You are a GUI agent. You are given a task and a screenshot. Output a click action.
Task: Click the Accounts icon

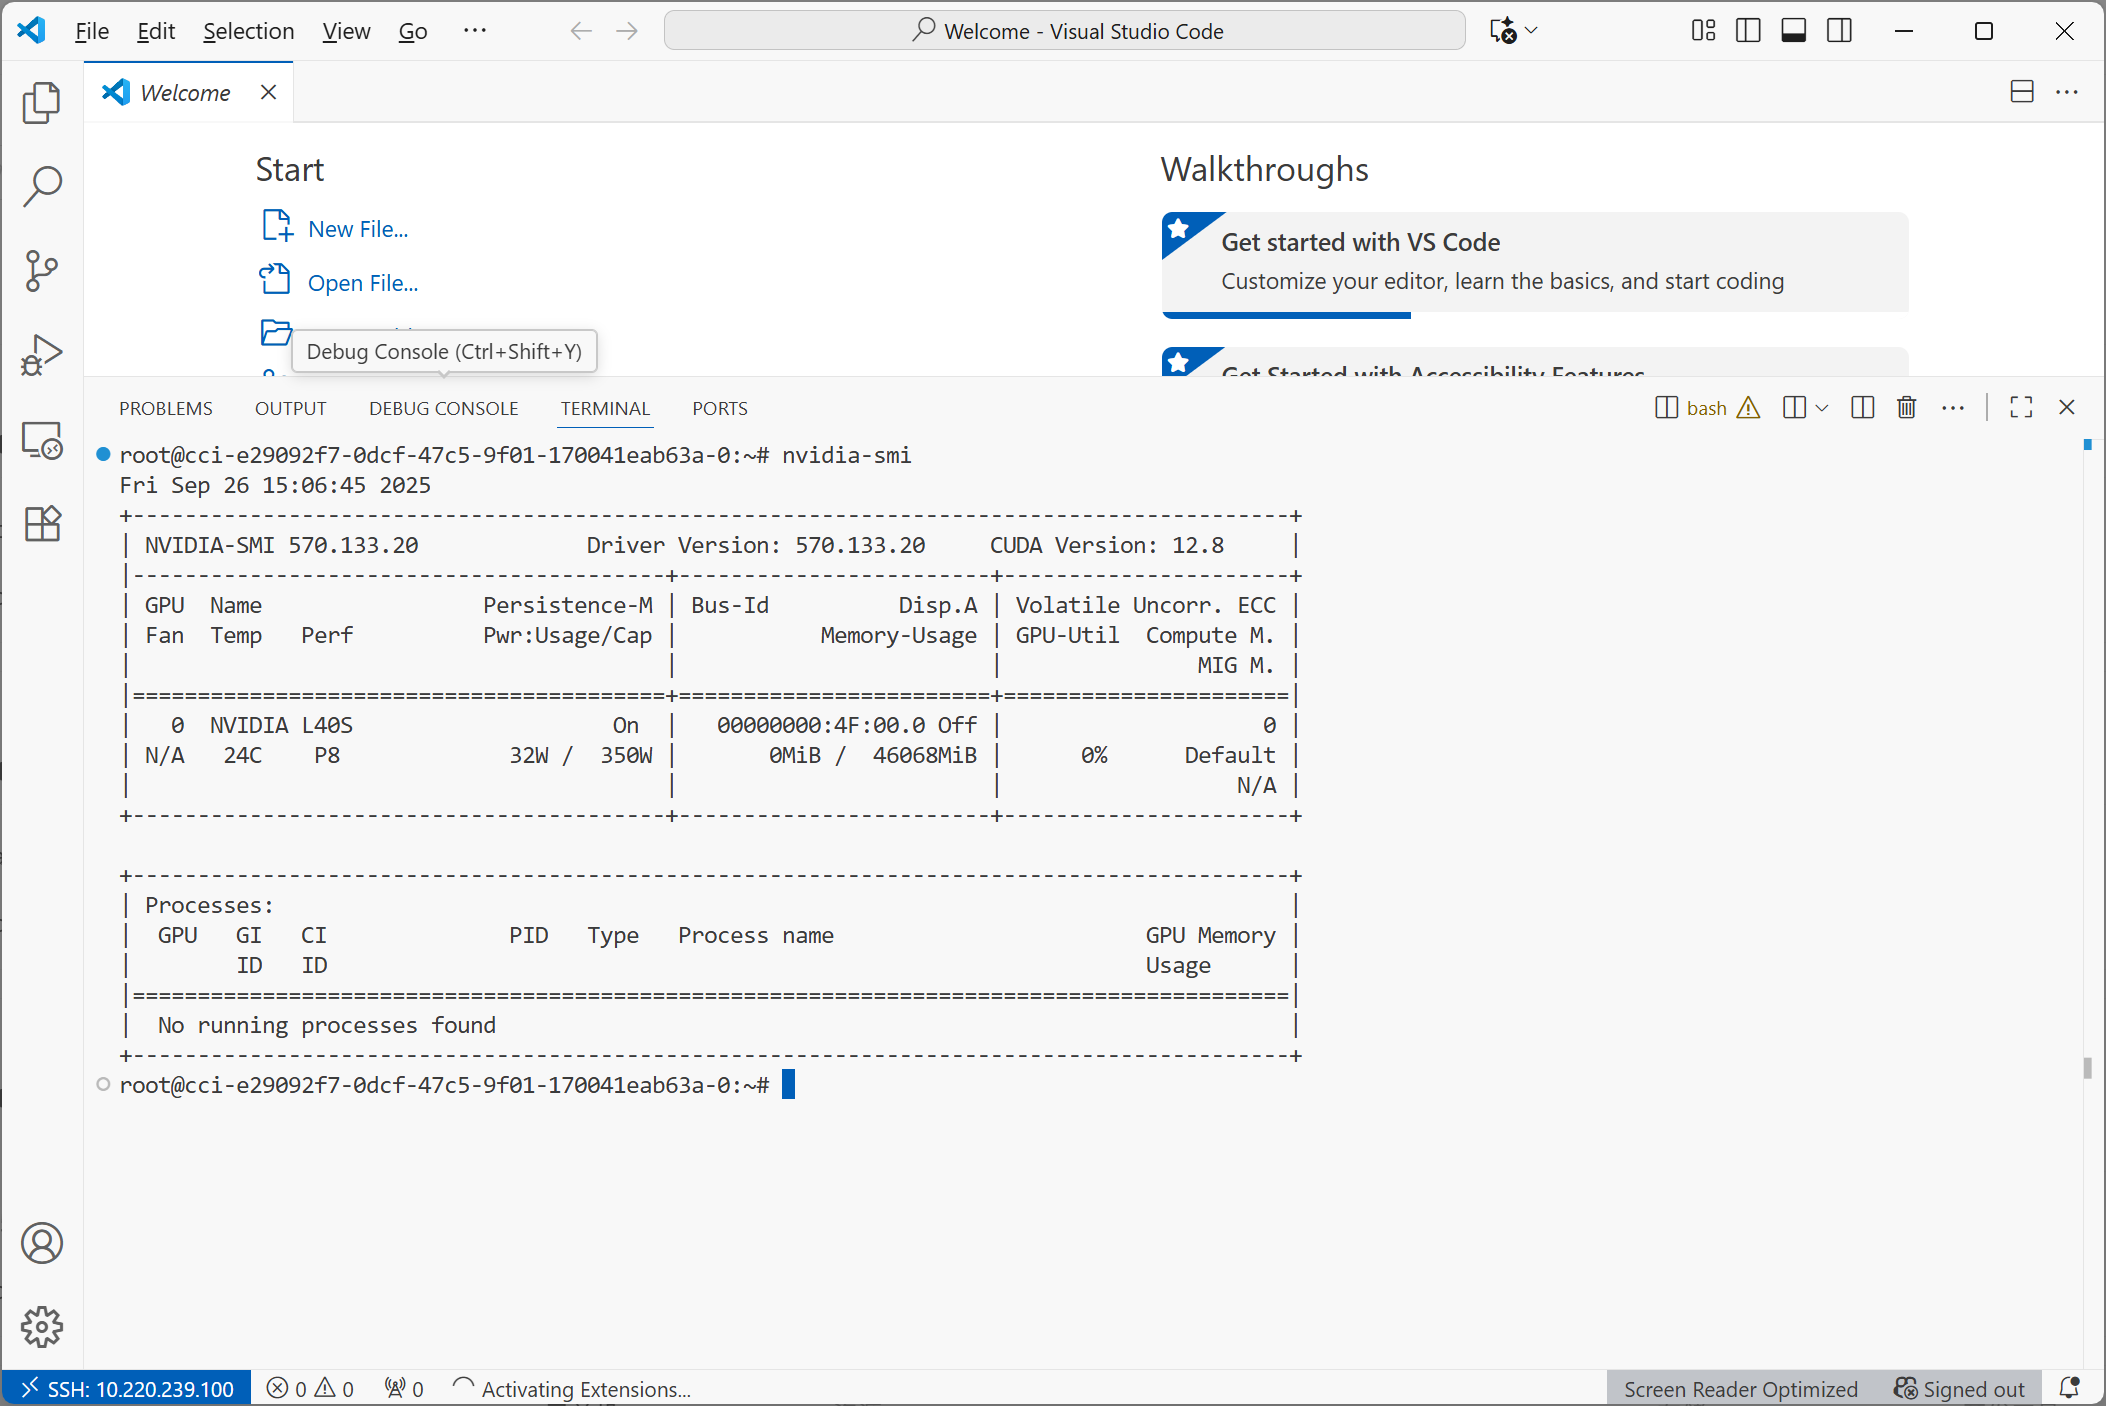41,1243
